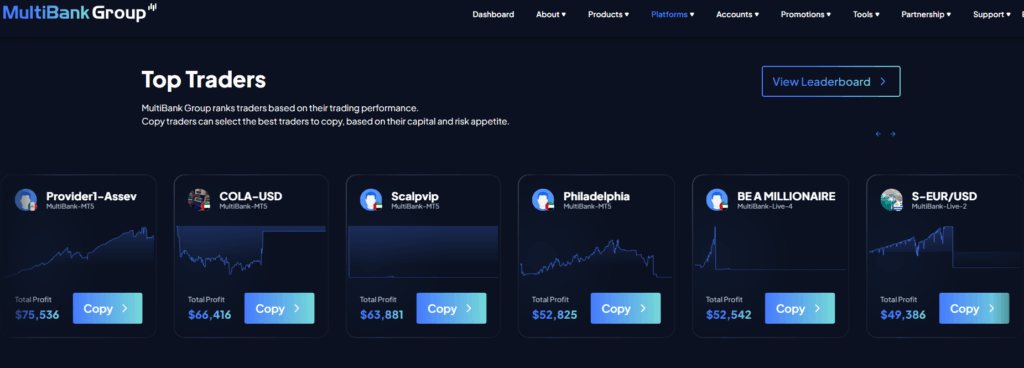Expand the Products dropdown menu
Viewport: 1024px width, 368px height.
[609, 14]
